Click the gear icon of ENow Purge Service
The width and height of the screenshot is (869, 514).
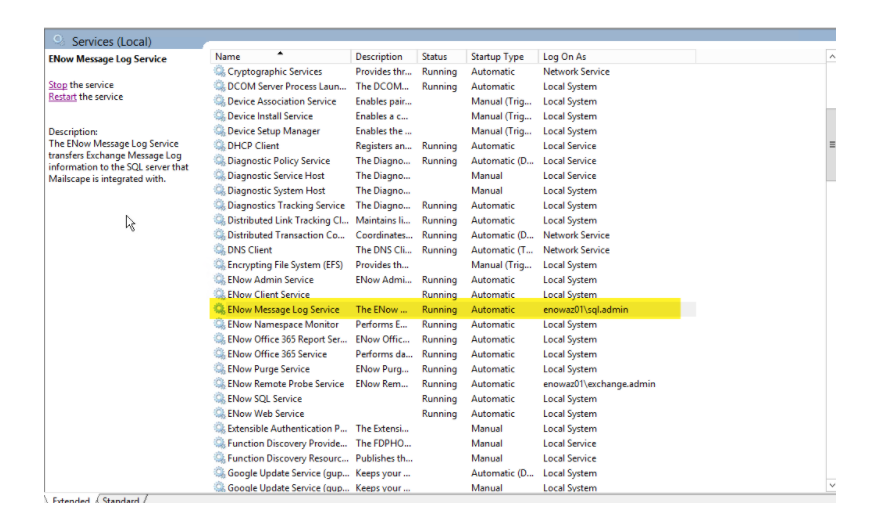219,369
